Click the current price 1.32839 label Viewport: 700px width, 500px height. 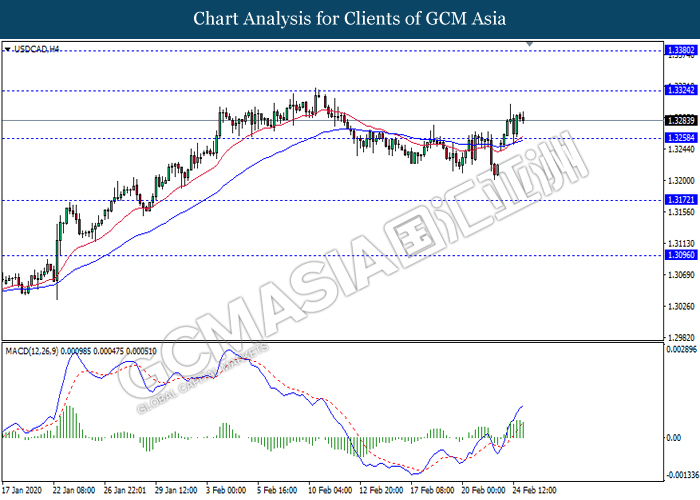[681, 121]
